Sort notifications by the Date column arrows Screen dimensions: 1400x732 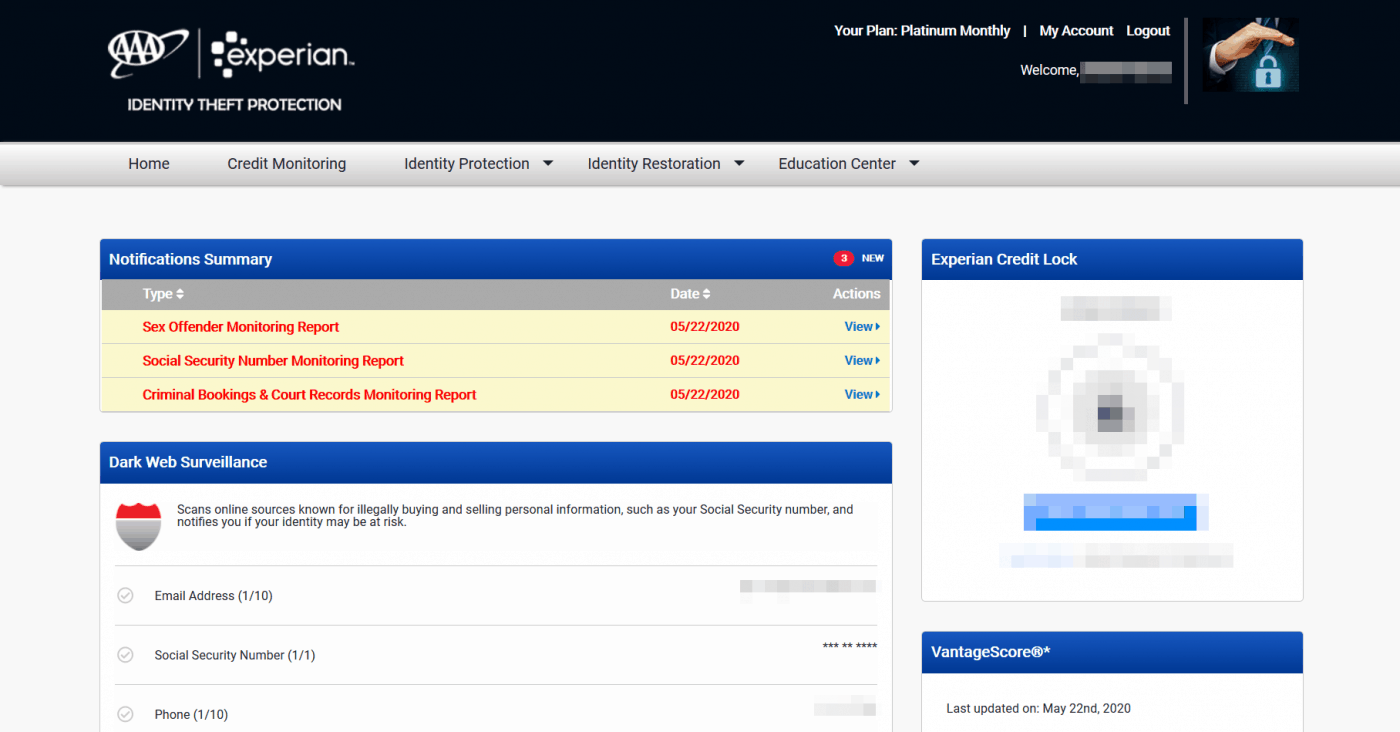(x=705, y=293)
